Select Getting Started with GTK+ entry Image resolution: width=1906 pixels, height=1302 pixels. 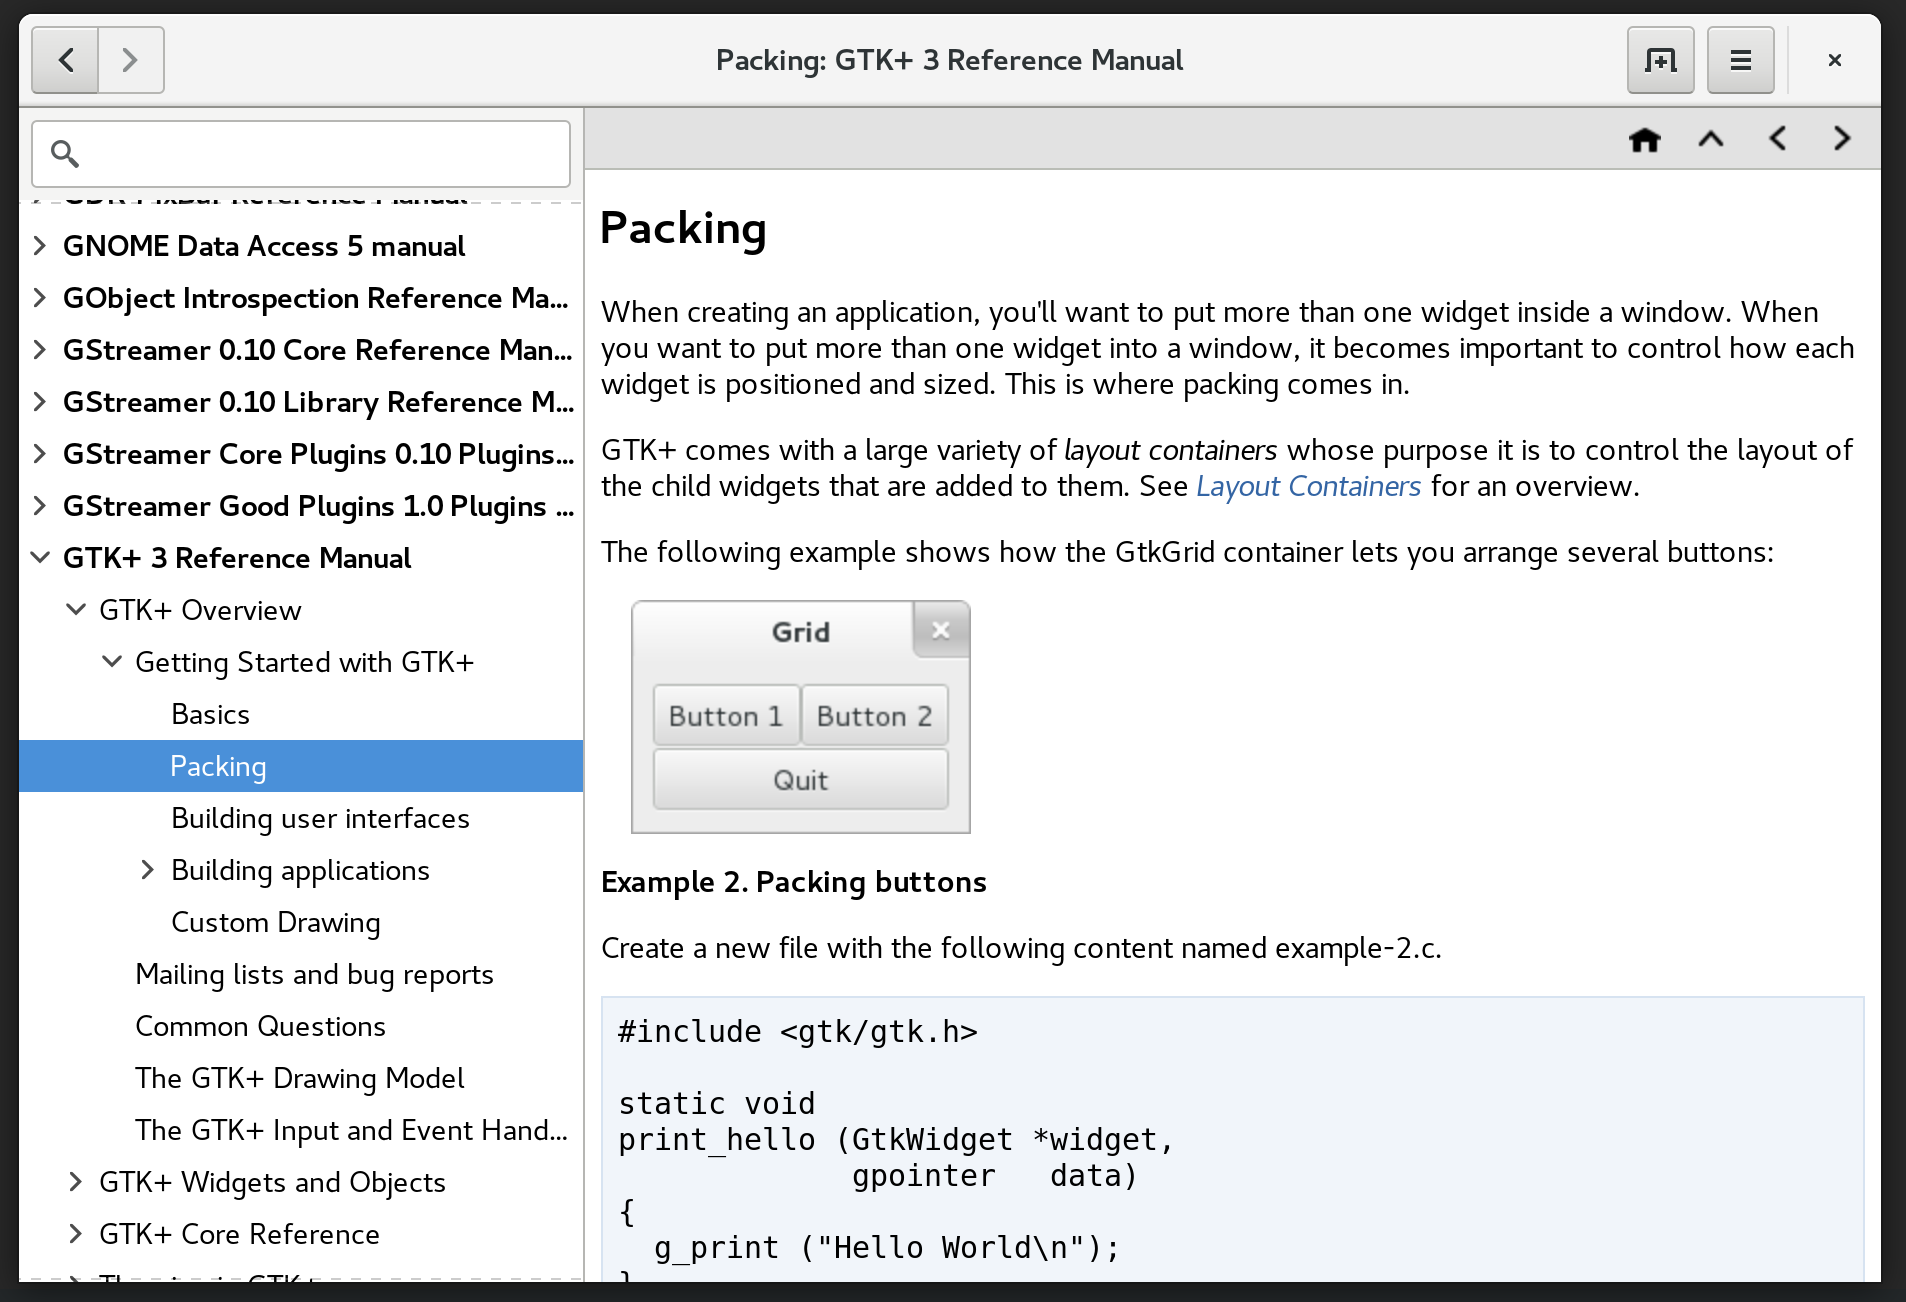[x=304, y=662]
